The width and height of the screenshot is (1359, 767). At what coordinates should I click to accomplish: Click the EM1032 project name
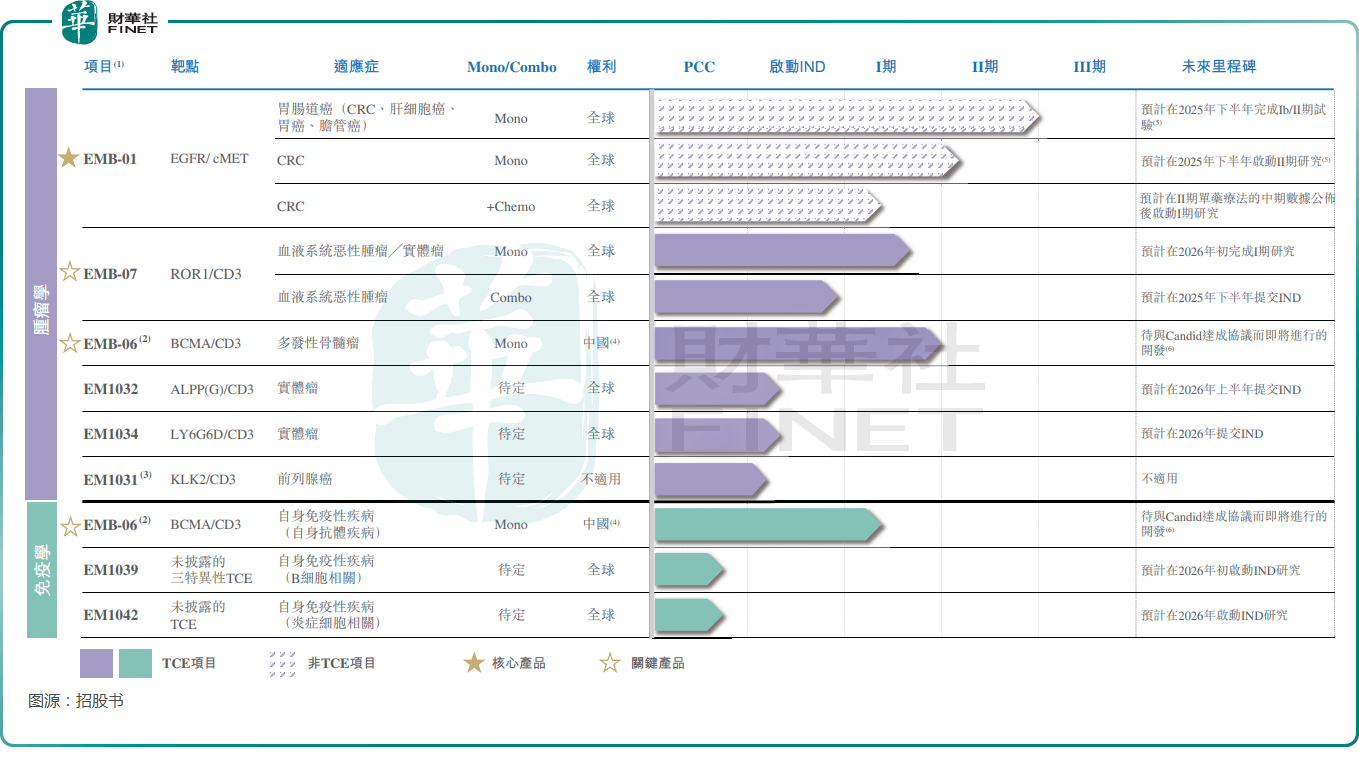pyautogui.click(x=111, y=389)
